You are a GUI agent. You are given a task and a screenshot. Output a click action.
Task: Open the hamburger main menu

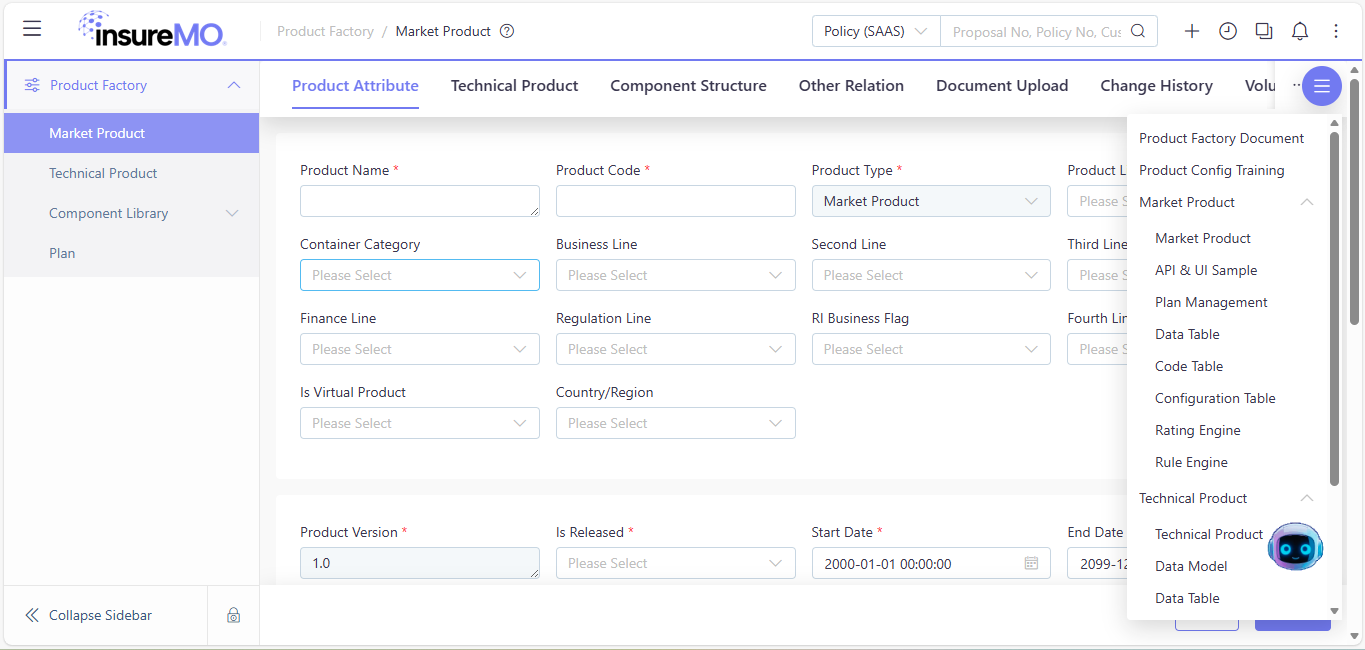tap(32, 29)
